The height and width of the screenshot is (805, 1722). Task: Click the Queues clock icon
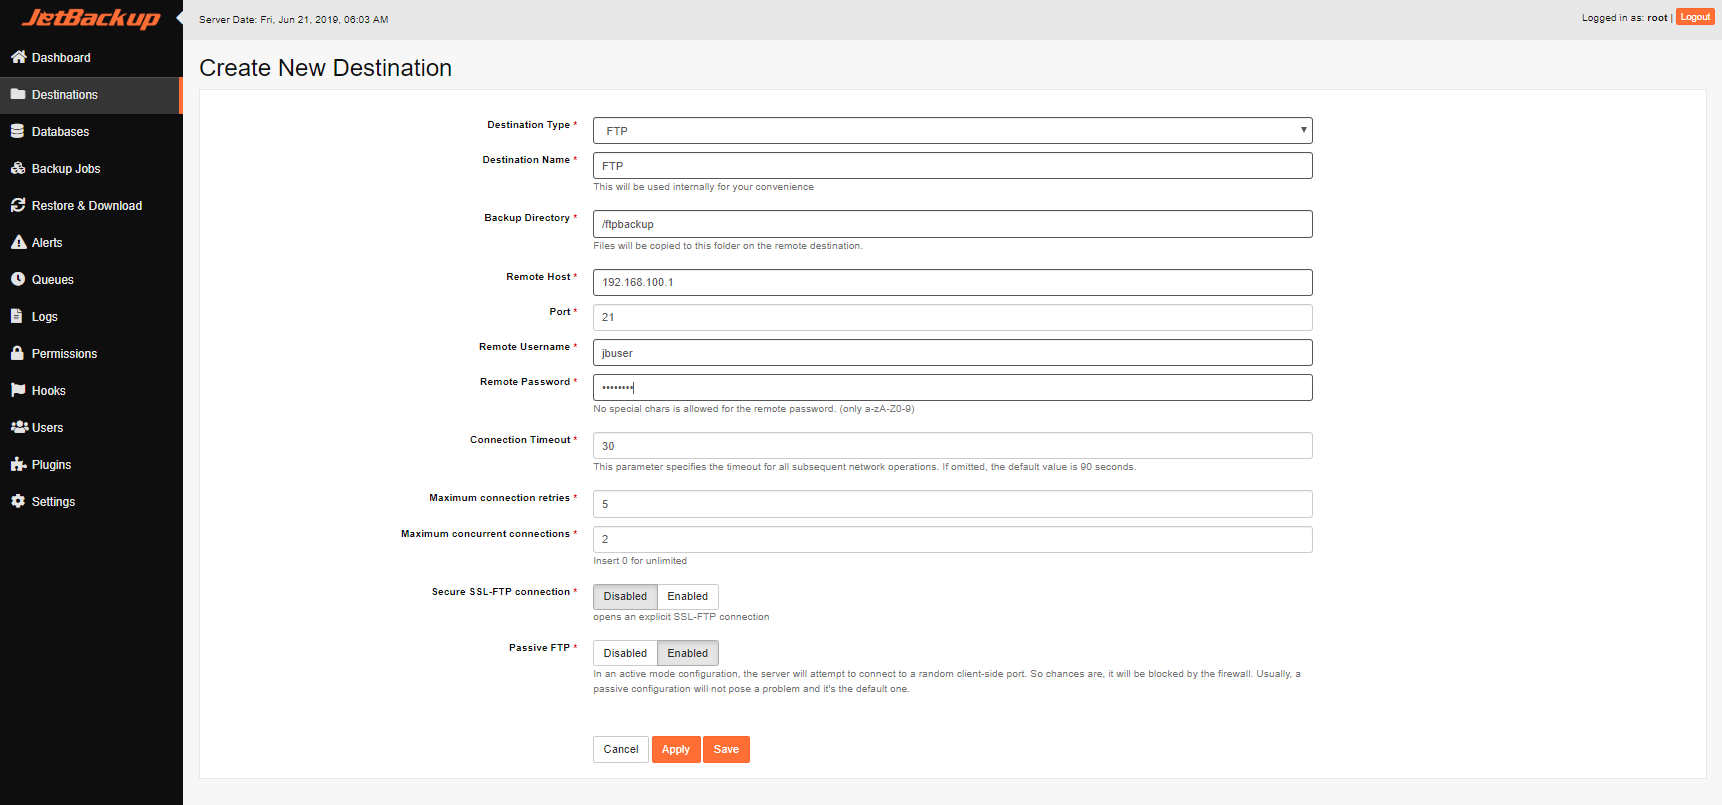18,279
